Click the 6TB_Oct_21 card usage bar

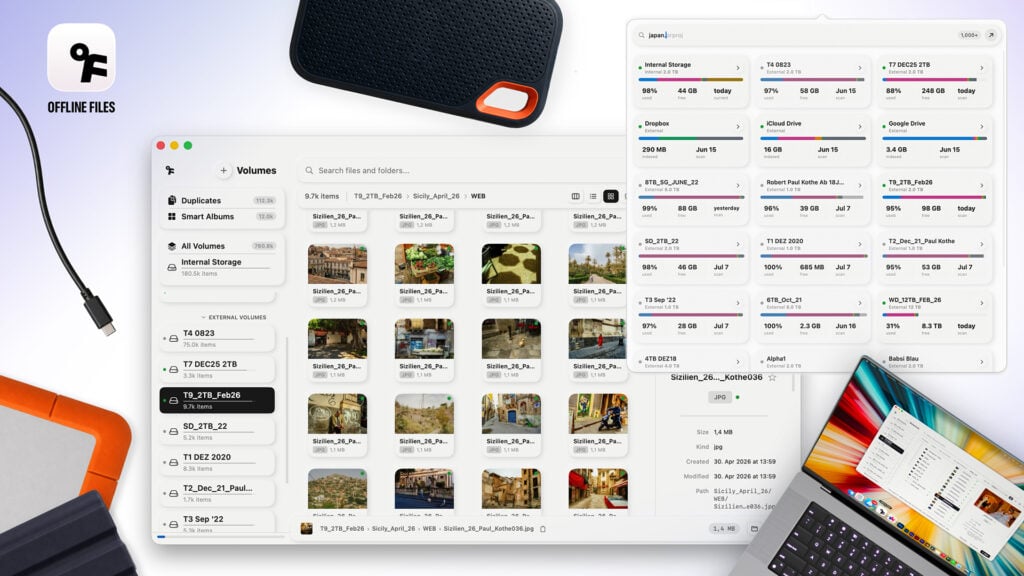tap(813, 315)
